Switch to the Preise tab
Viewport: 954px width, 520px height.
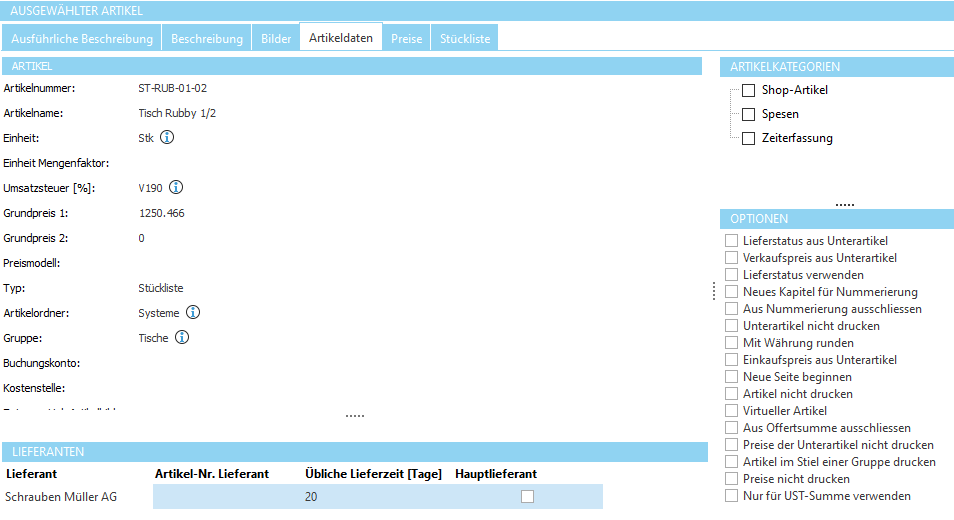406,39
